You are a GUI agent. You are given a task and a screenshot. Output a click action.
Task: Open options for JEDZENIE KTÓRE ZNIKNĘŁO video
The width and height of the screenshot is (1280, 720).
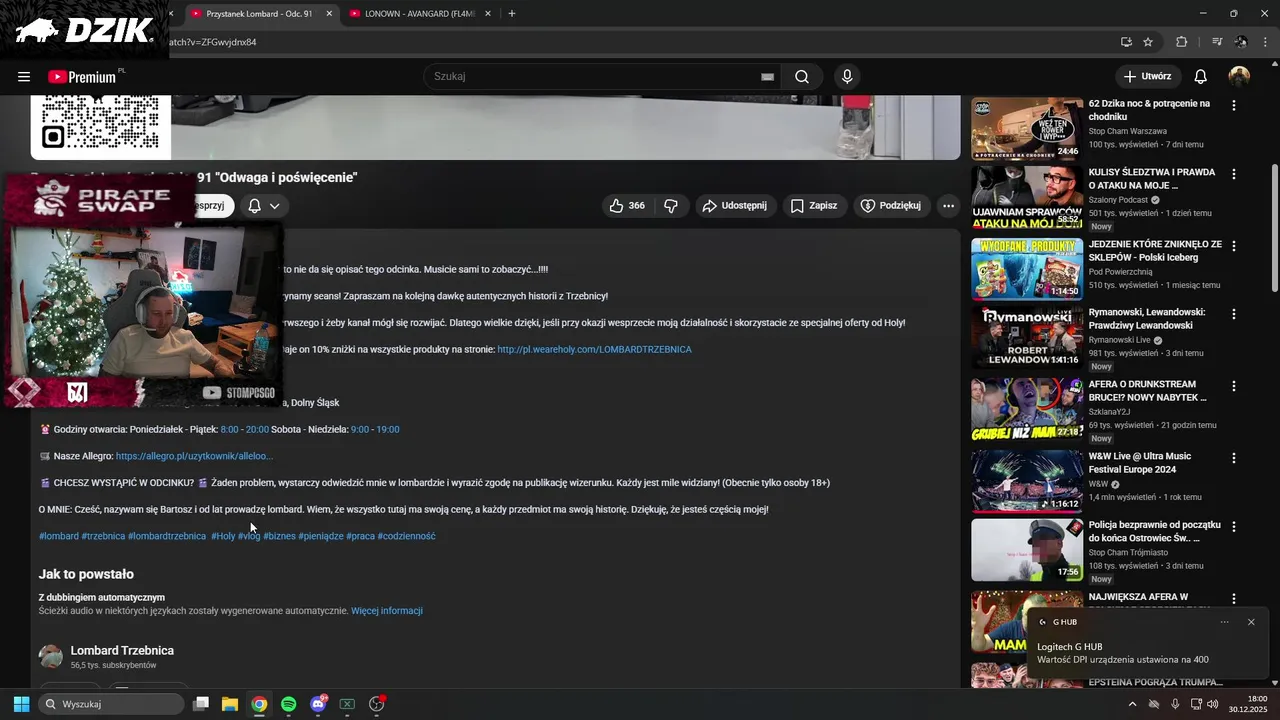click(x=1233, y=246)
